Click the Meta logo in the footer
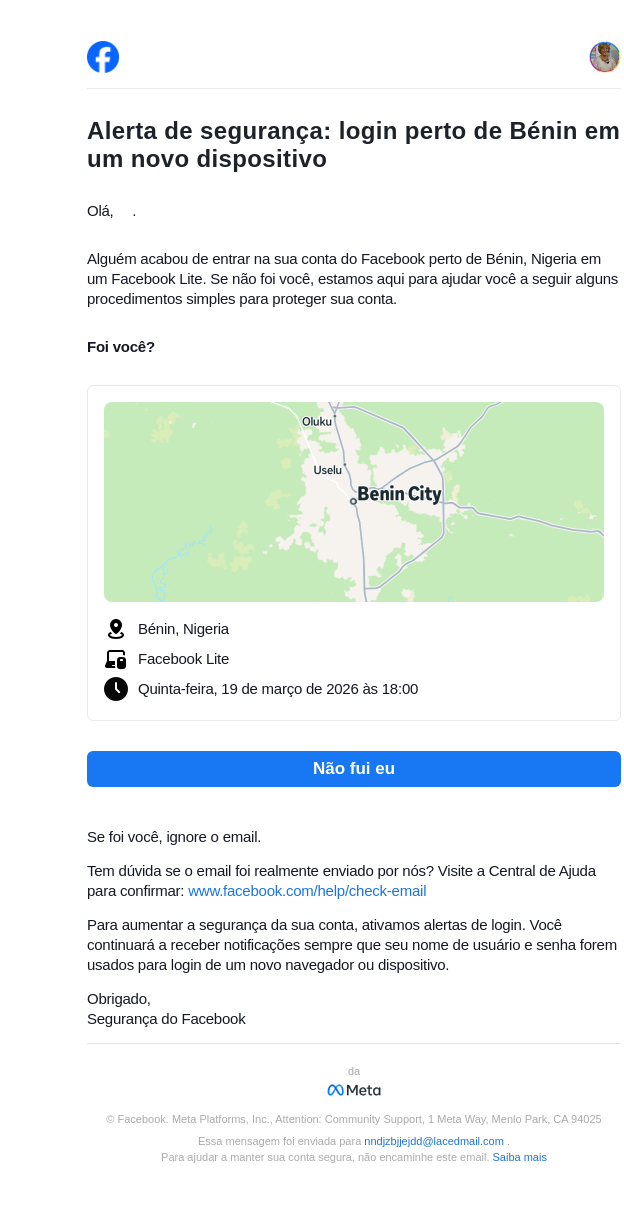The height and width of the screenshot is (1213, 624). pyautogui.click(x=354, y=1090)
